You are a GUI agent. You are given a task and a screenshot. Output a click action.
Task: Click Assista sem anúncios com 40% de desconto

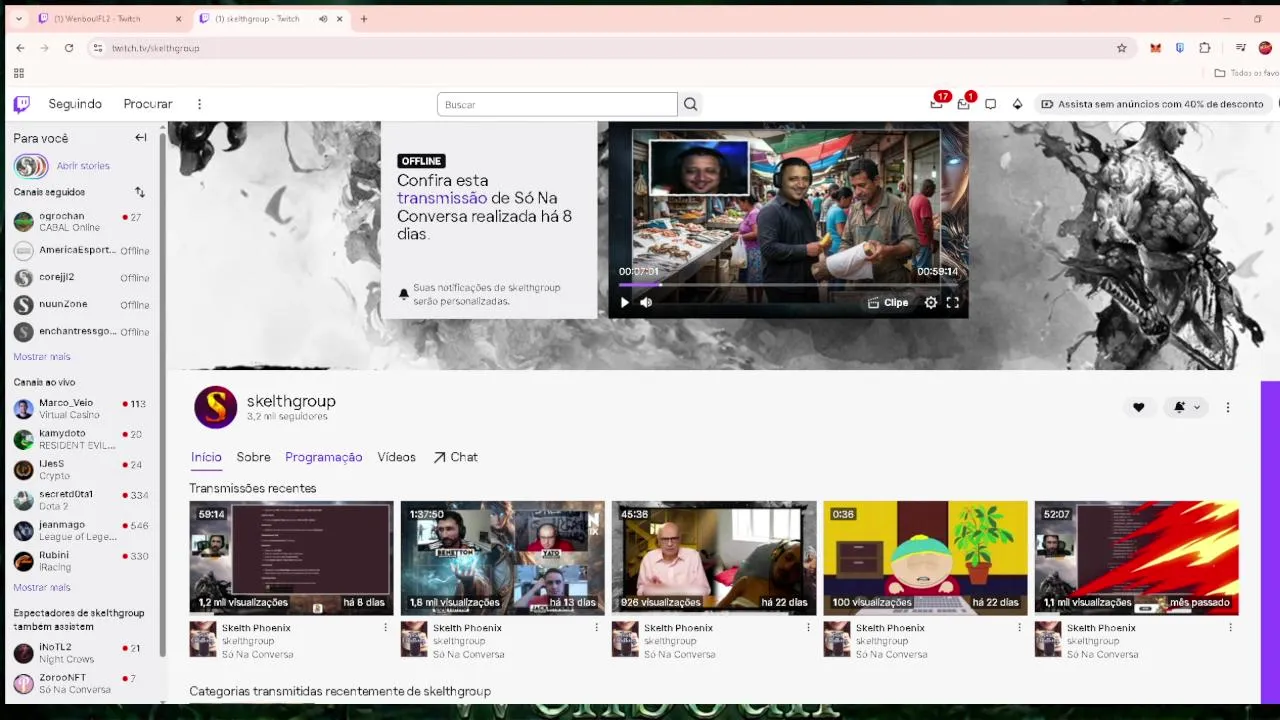click(1155, 104)
